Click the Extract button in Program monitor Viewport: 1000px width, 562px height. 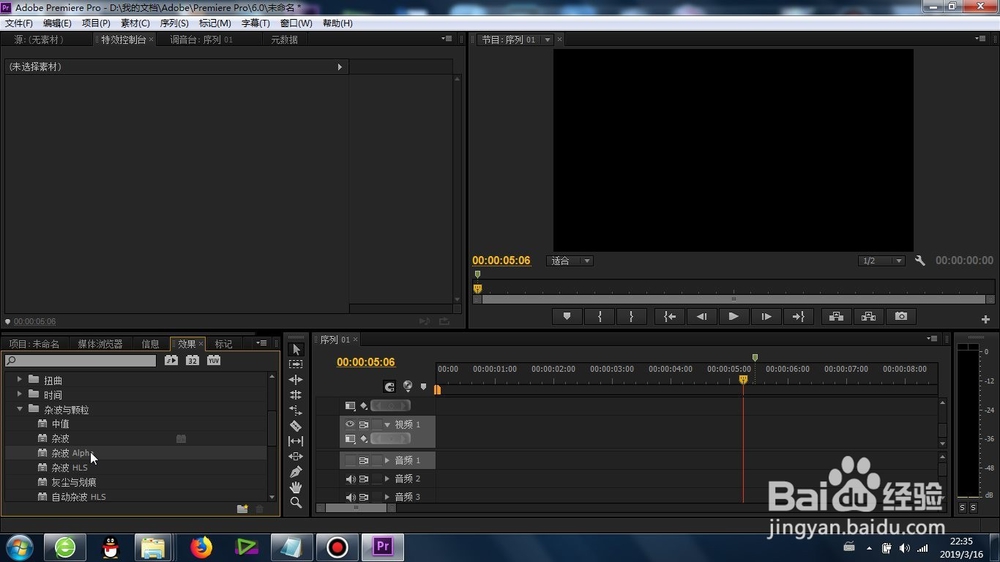(x=869, y=316)
